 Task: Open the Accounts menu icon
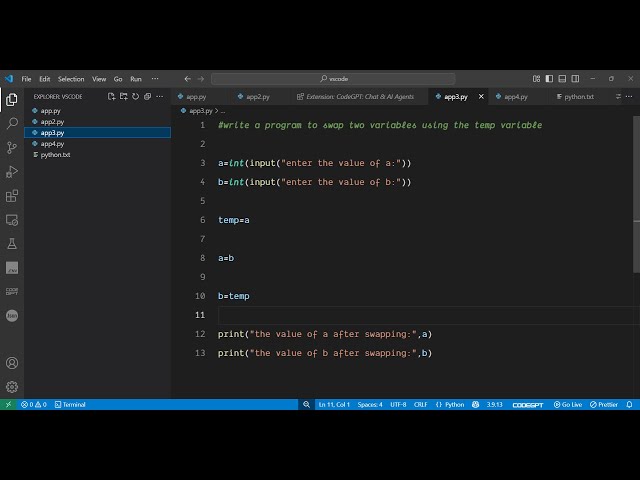12,363
